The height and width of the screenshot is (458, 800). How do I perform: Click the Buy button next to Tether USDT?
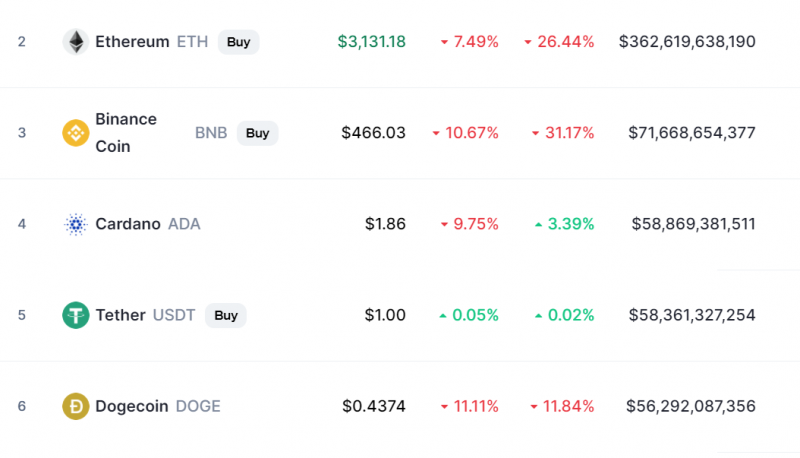point(226,315)
